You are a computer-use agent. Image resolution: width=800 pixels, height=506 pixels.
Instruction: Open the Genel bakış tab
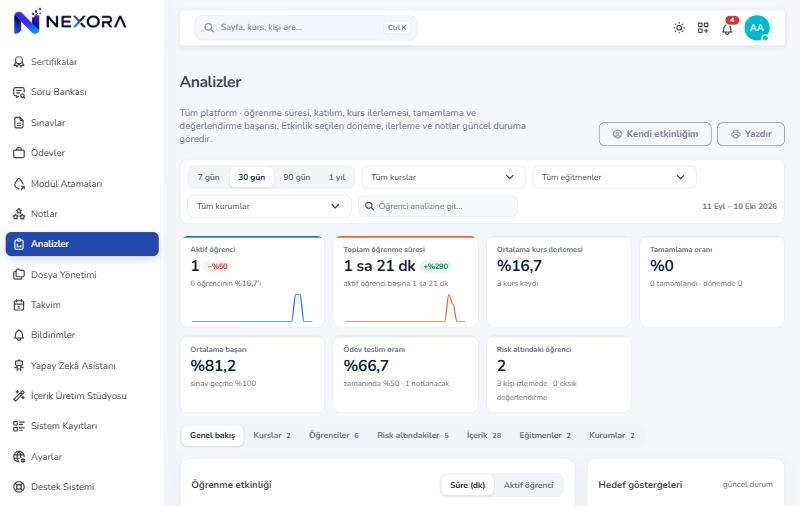(213, 435)
